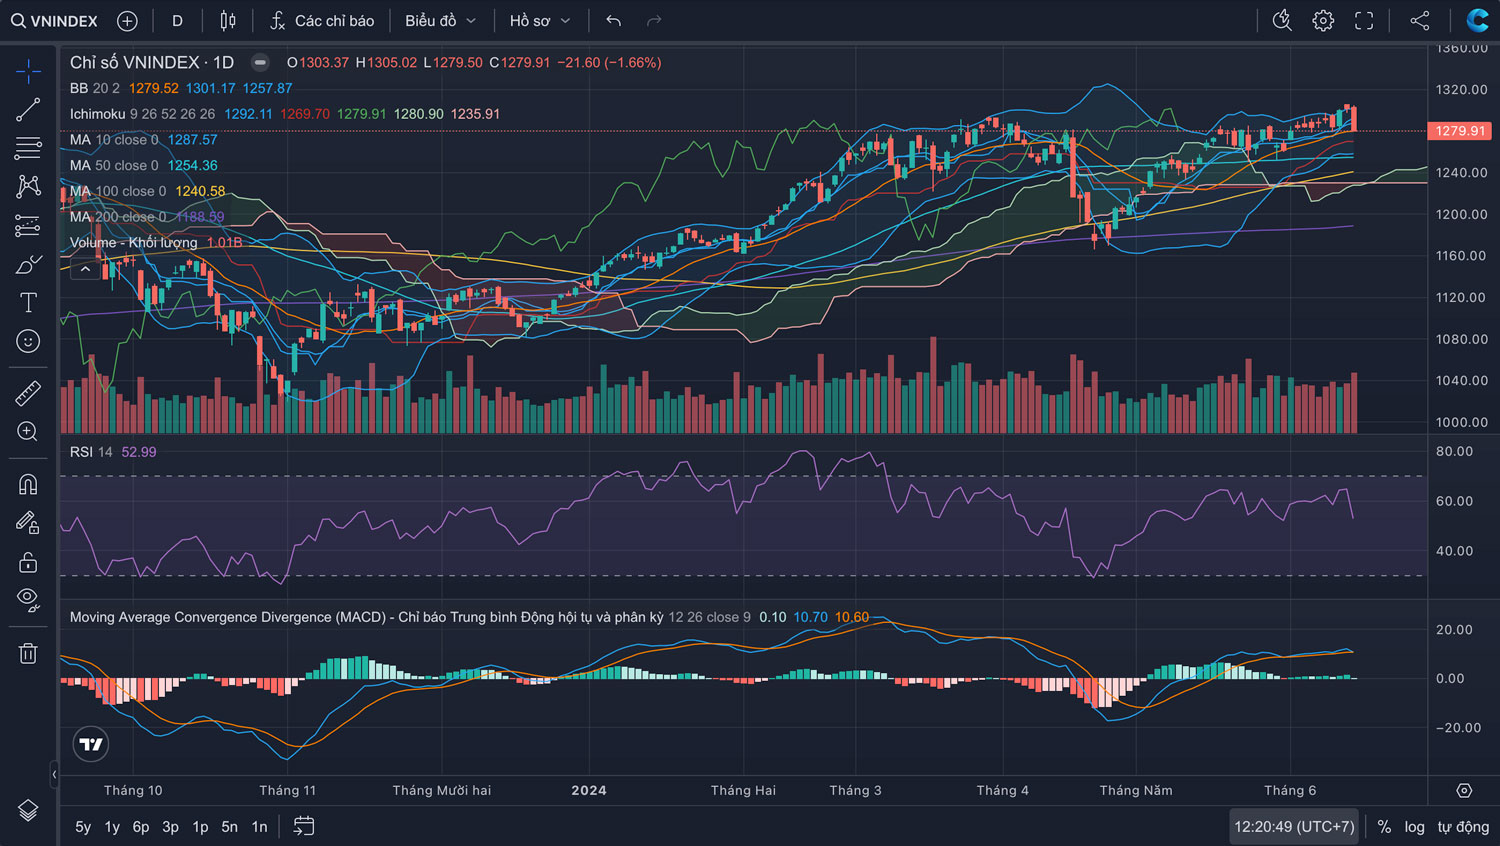This screenshot has width=1500, height=846.
Task: Open chart settings gear icon
Action: point(1323,21)
